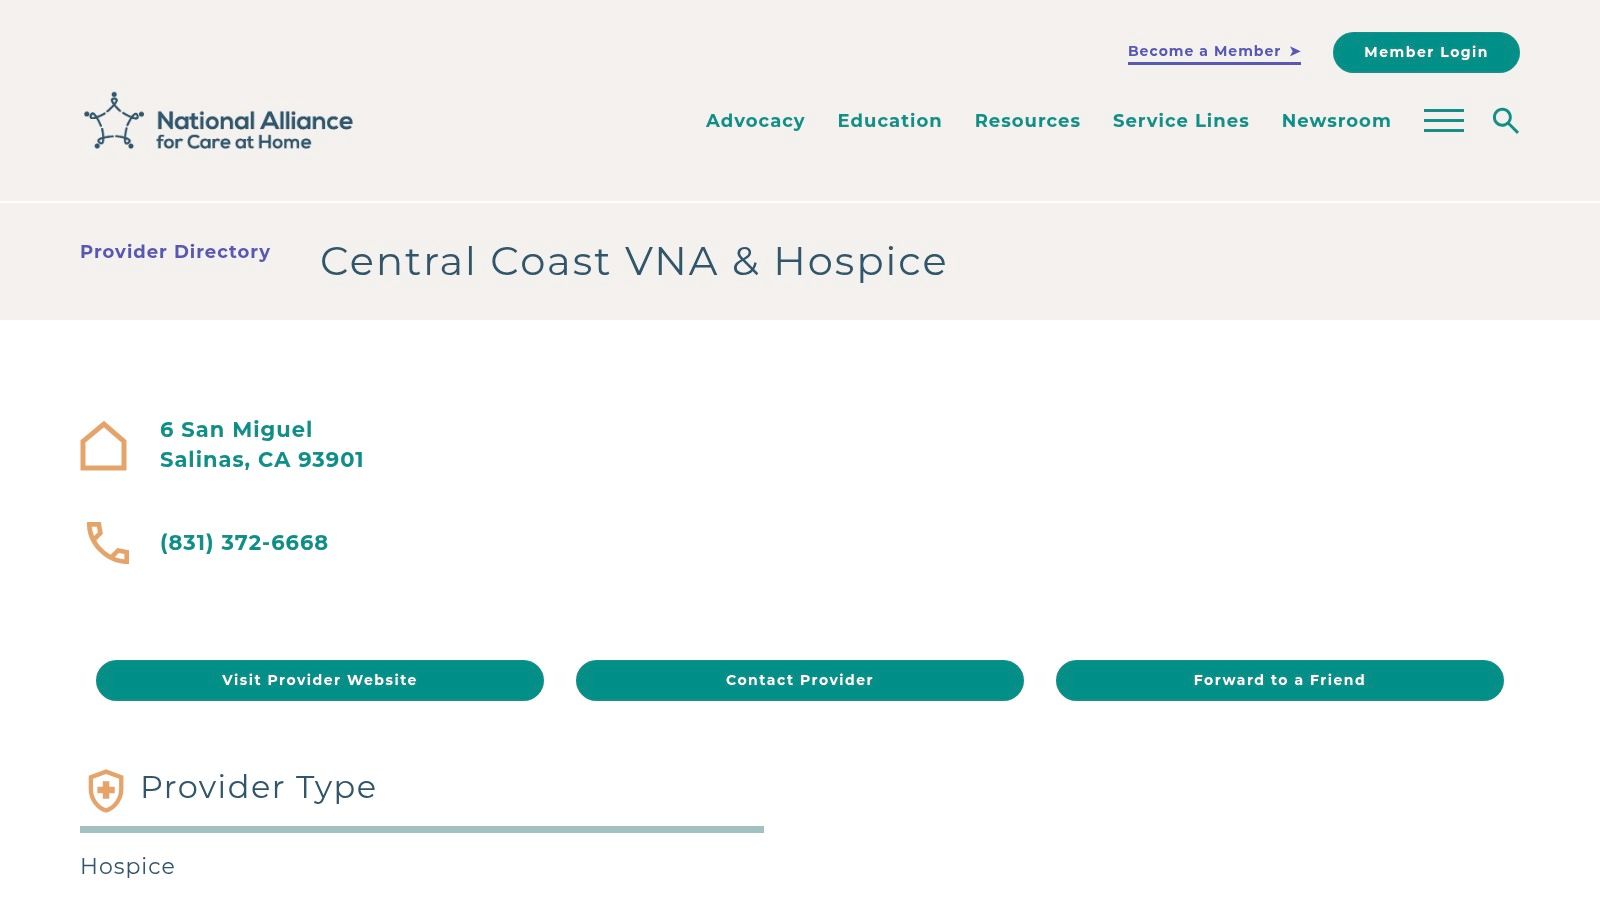The image size is (1600, 900).
Task: Open the Resources dropdown
Action: (1027, 120)
